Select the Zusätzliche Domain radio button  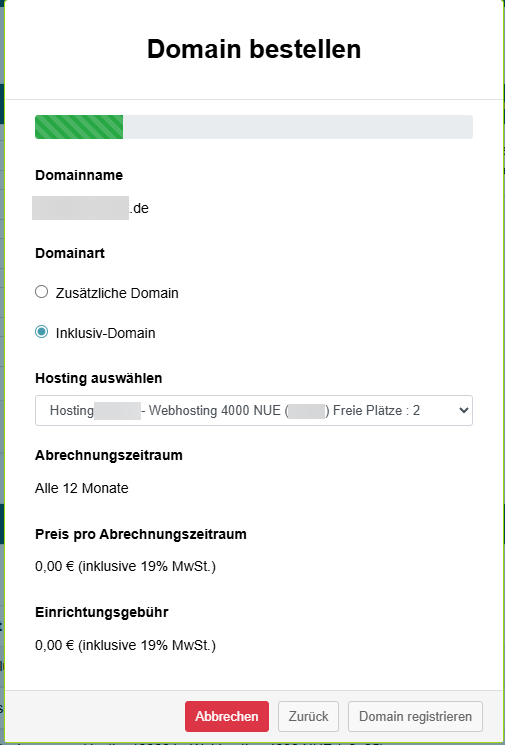point(42,292)
